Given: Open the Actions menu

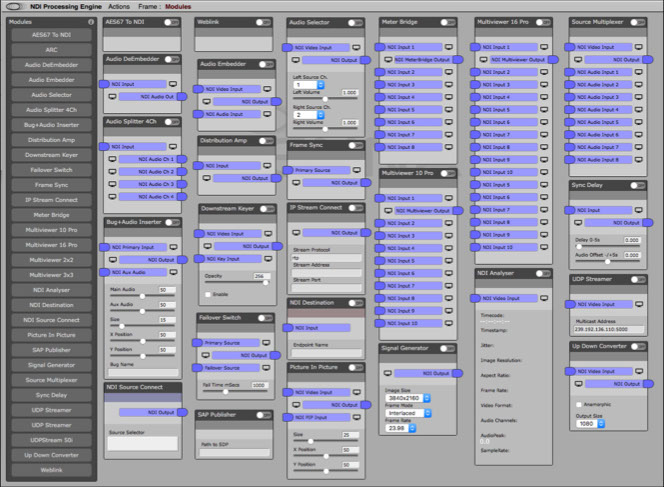Looking at the screenshot, I should (119, 6).
